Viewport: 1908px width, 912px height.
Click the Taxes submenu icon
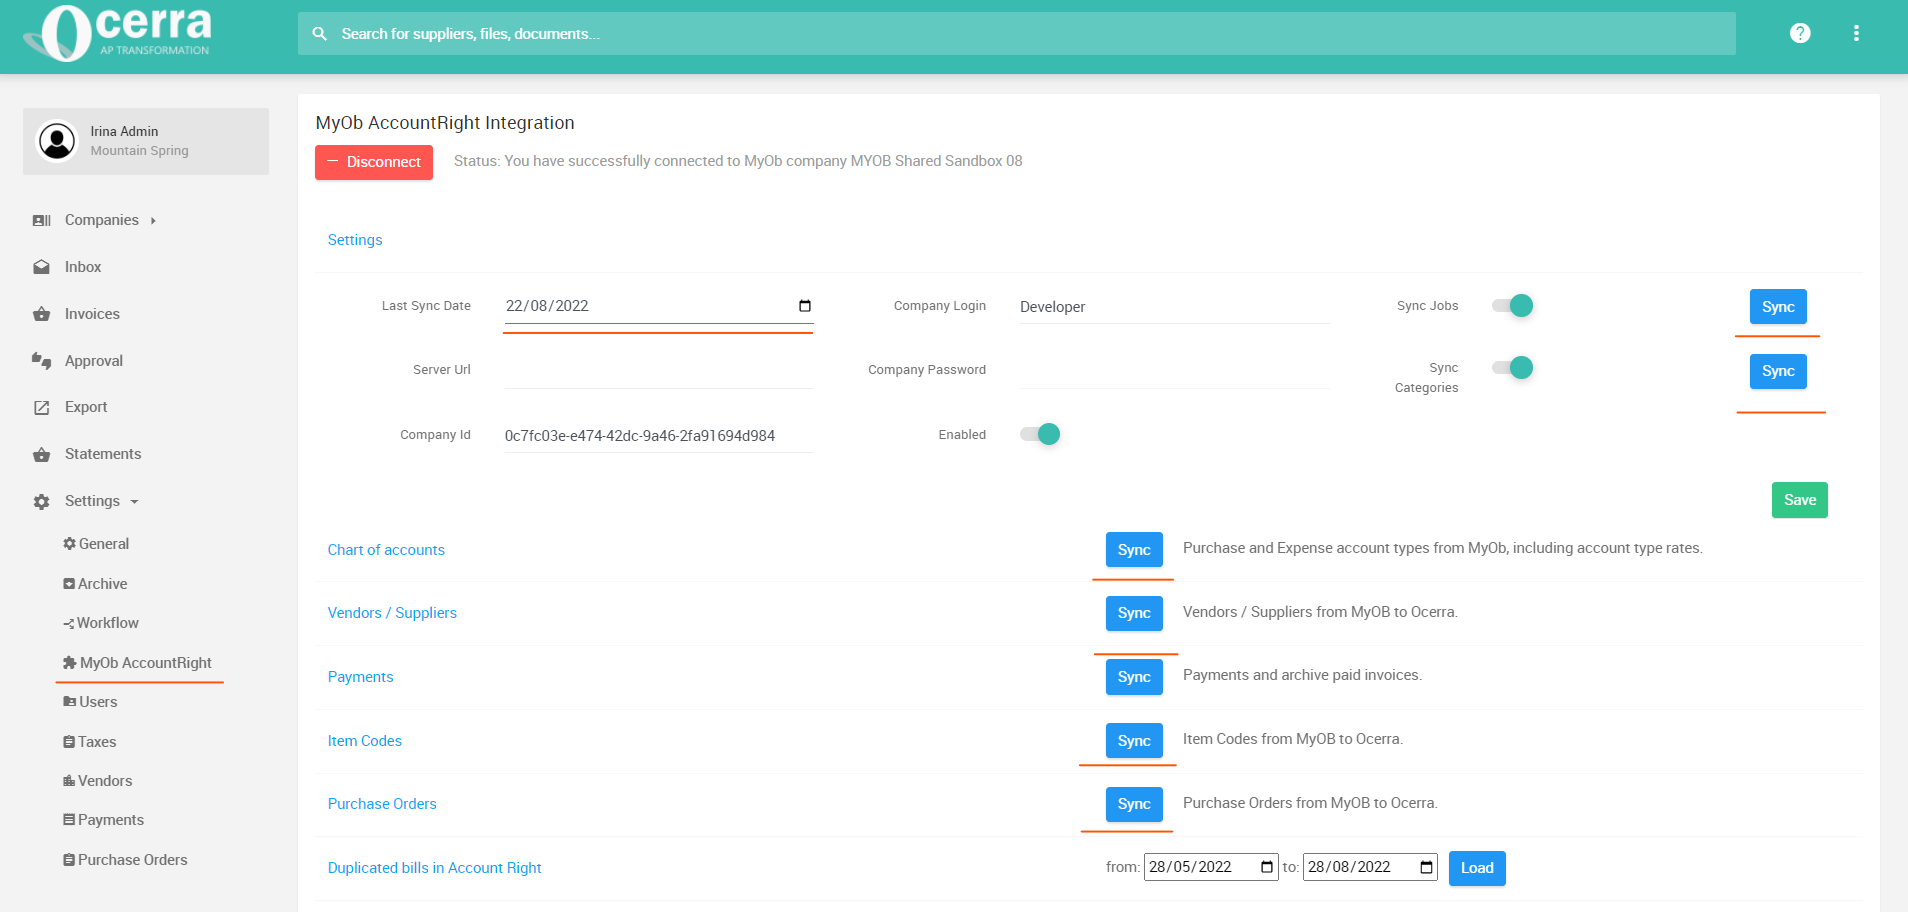pos(69,742)
